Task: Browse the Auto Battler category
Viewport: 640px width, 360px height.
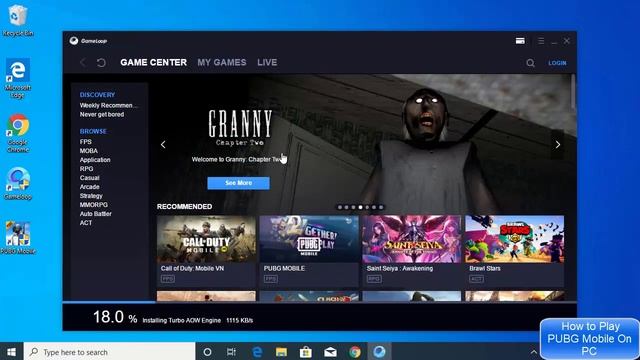Action: [96, 214]
